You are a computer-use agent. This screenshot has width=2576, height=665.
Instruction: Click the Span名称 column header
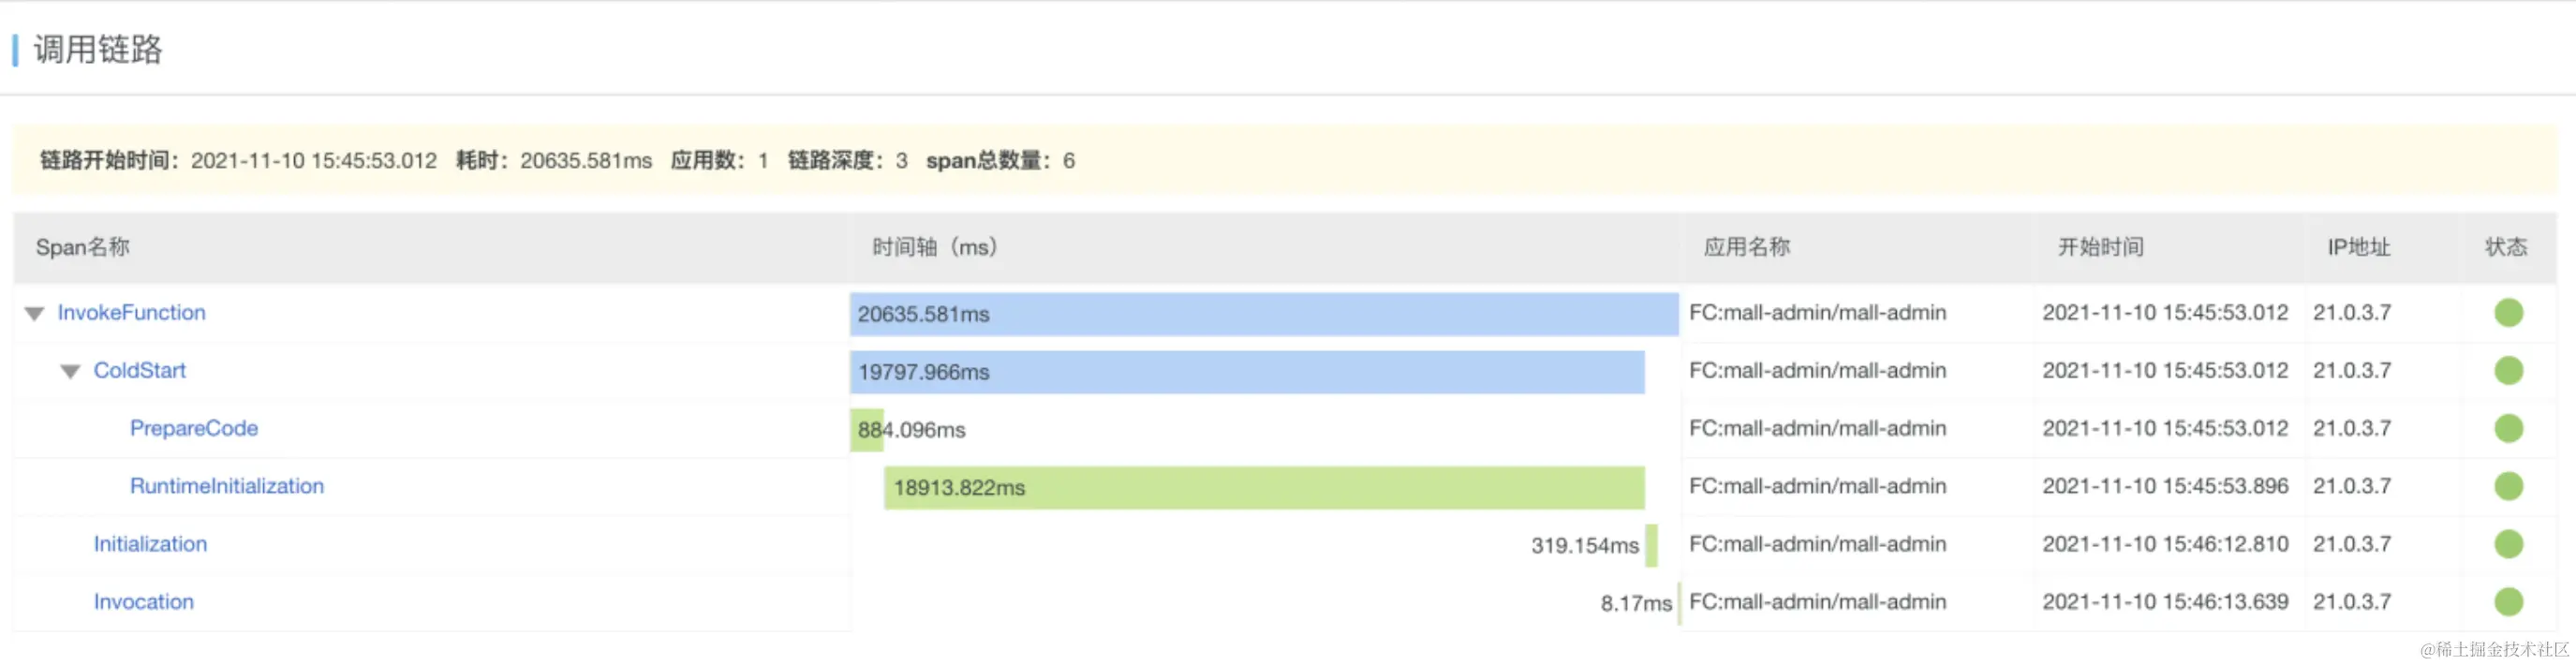tap(82, 248)
